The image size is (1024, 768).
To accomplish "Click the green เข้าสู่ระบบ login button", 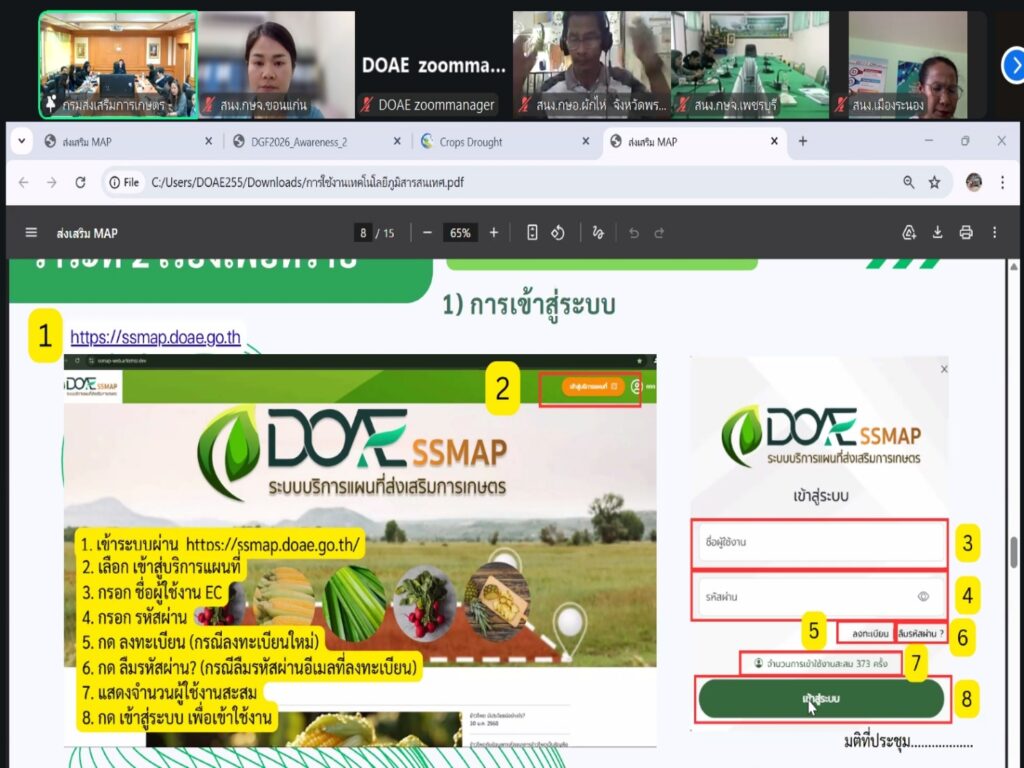I will (x=821, y=699).
